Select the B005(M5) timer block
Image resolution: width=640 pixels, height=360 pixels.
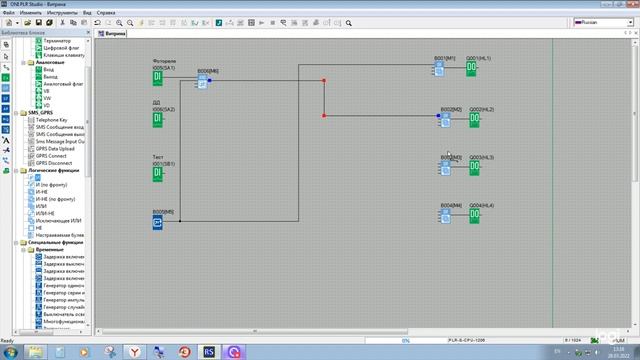click(x=158, y=222)
